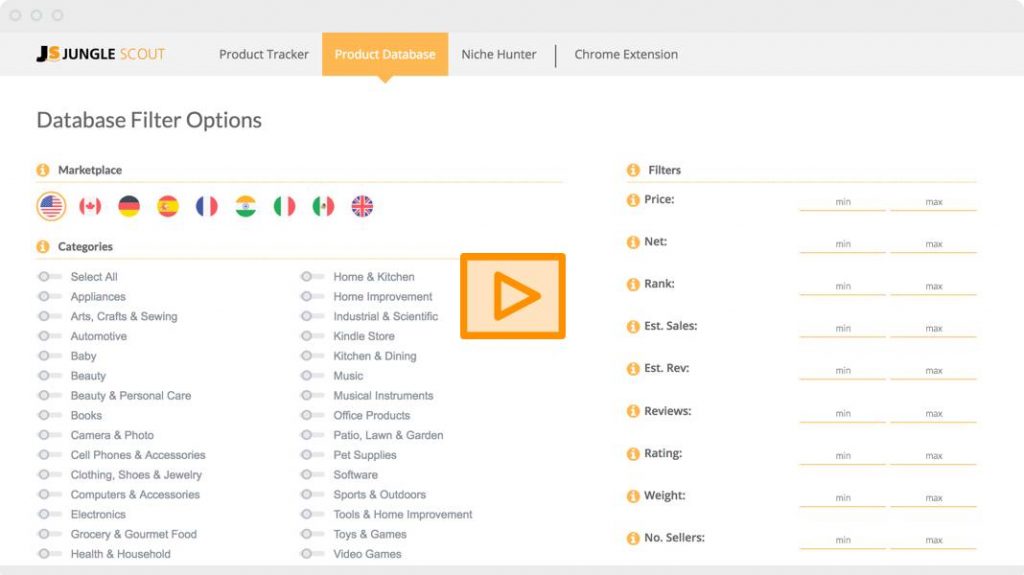
Task: Enable the Appliances category
Action: pos(50,296)
